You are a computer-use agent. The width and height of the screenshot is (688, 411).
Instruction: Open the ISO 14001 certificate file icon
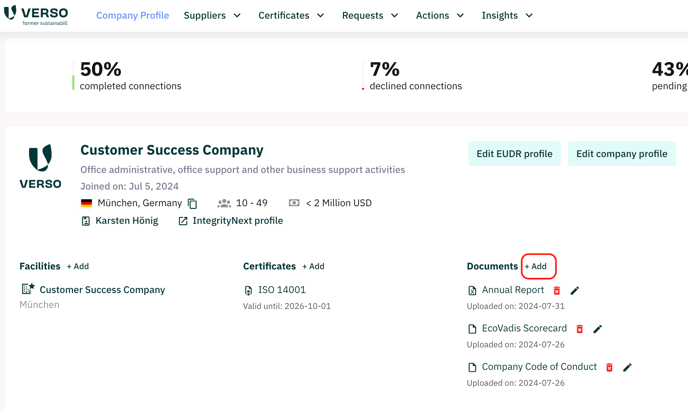pyautogui.click(x=248, y=290)
